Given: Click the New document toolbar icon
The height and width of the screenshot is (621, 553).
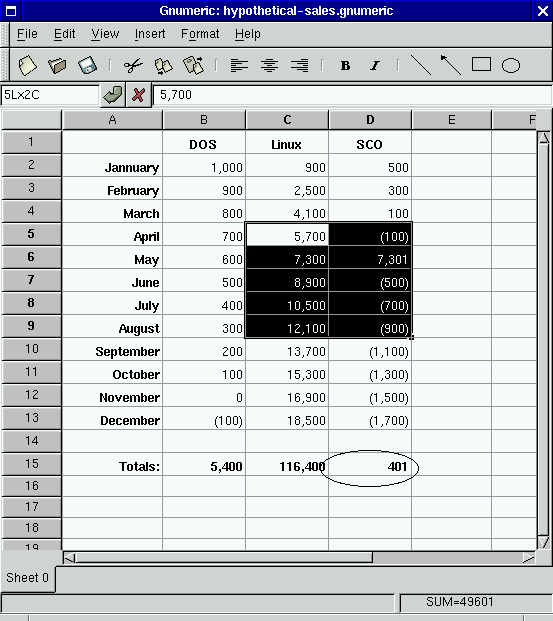Looking at the screenshot, I should coord(27,65).
